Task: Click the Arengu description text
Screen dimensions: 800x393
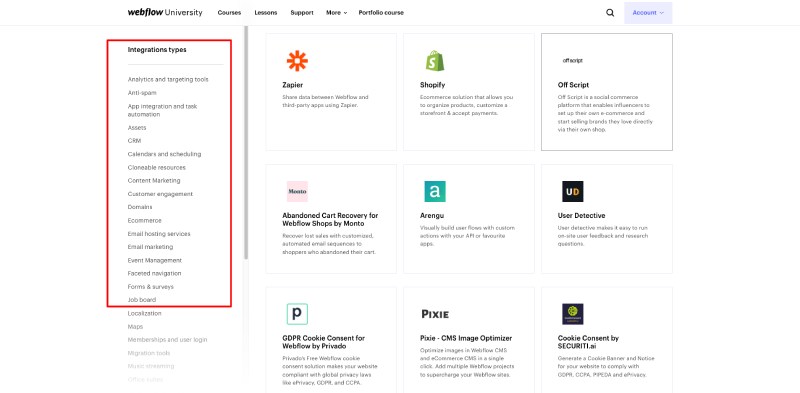Action: pos(467,236)
